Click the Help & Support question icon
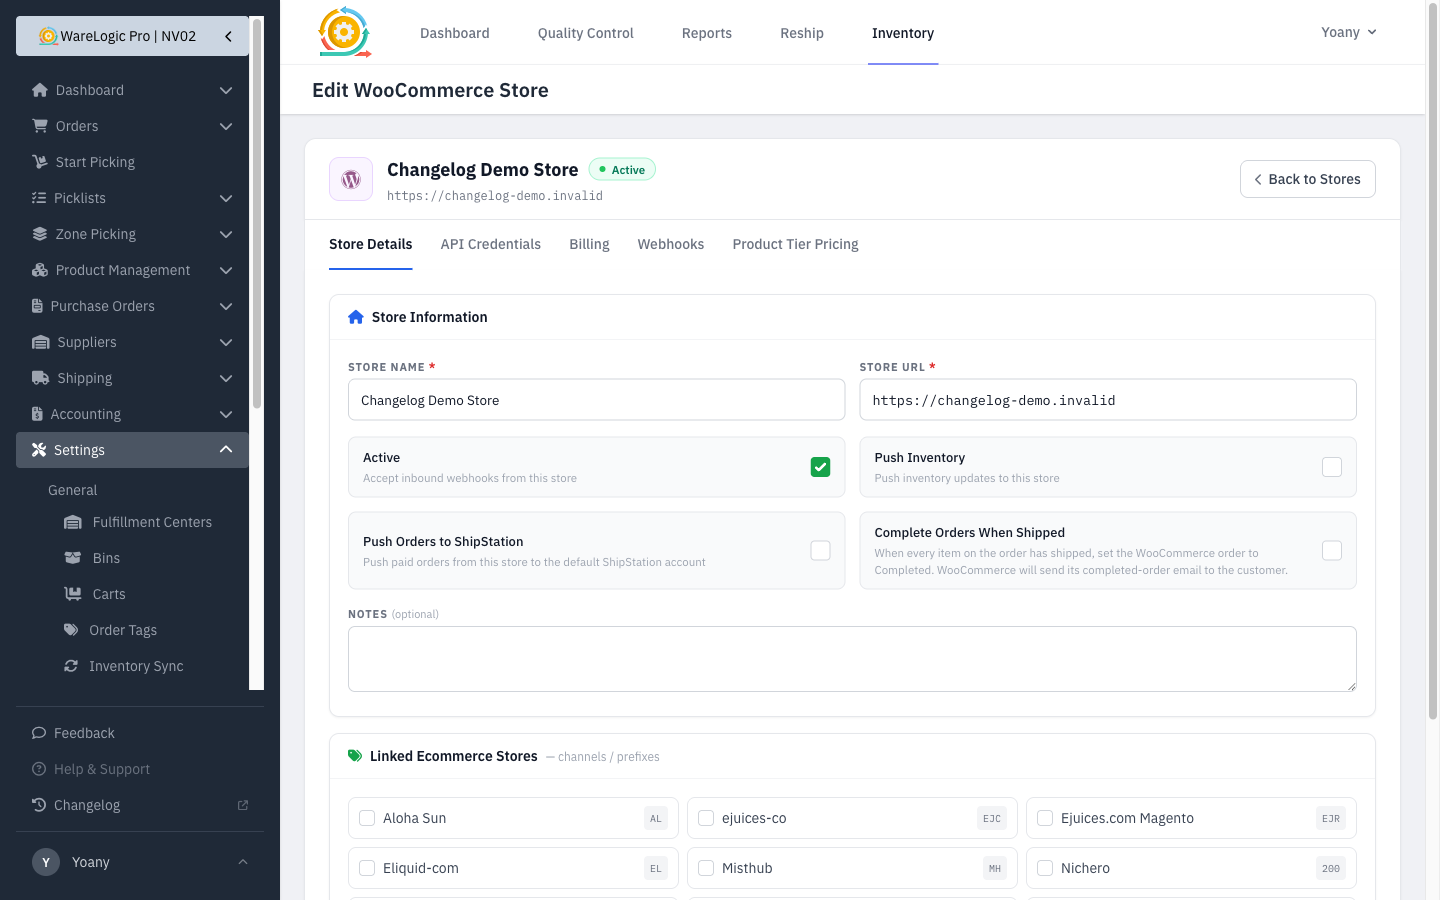 (39, 769)
